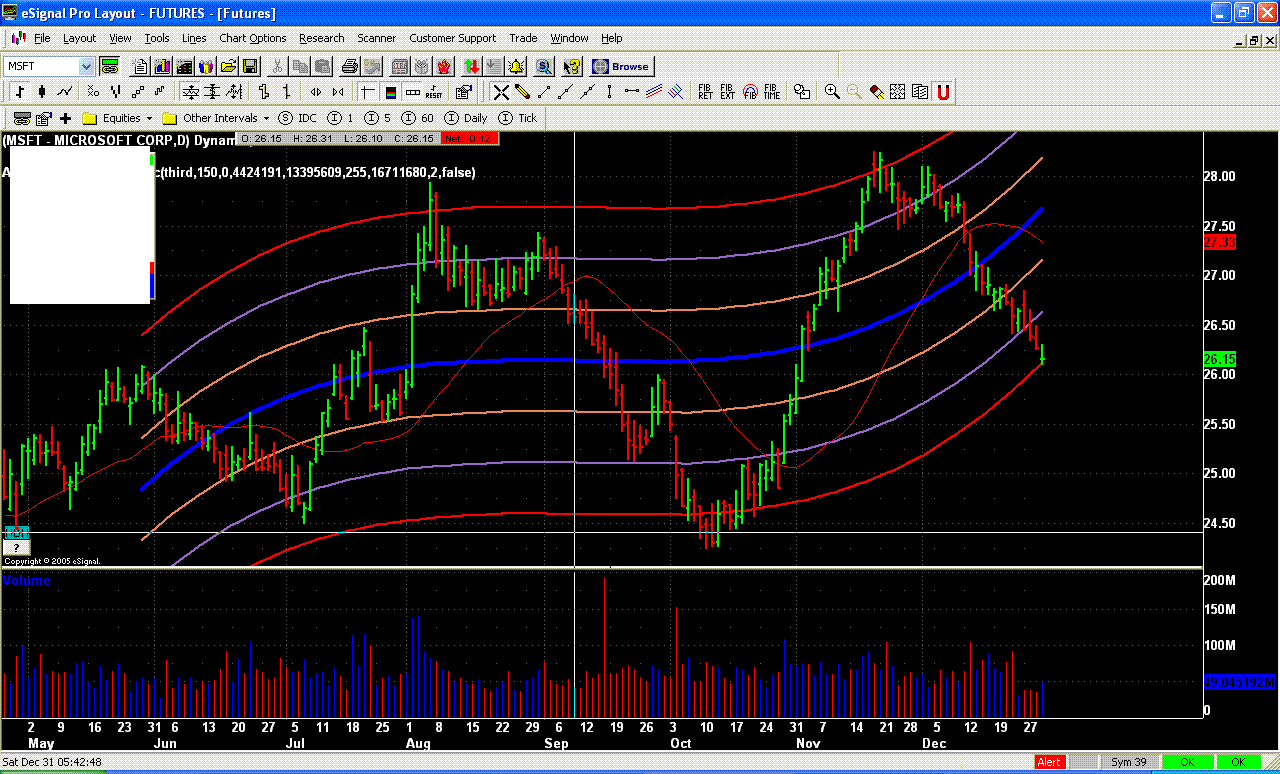The width and height of the screenshot is (1280, 774).
Task: Open the MSFT symbol dropdown
Action: [x=86, y=66]
